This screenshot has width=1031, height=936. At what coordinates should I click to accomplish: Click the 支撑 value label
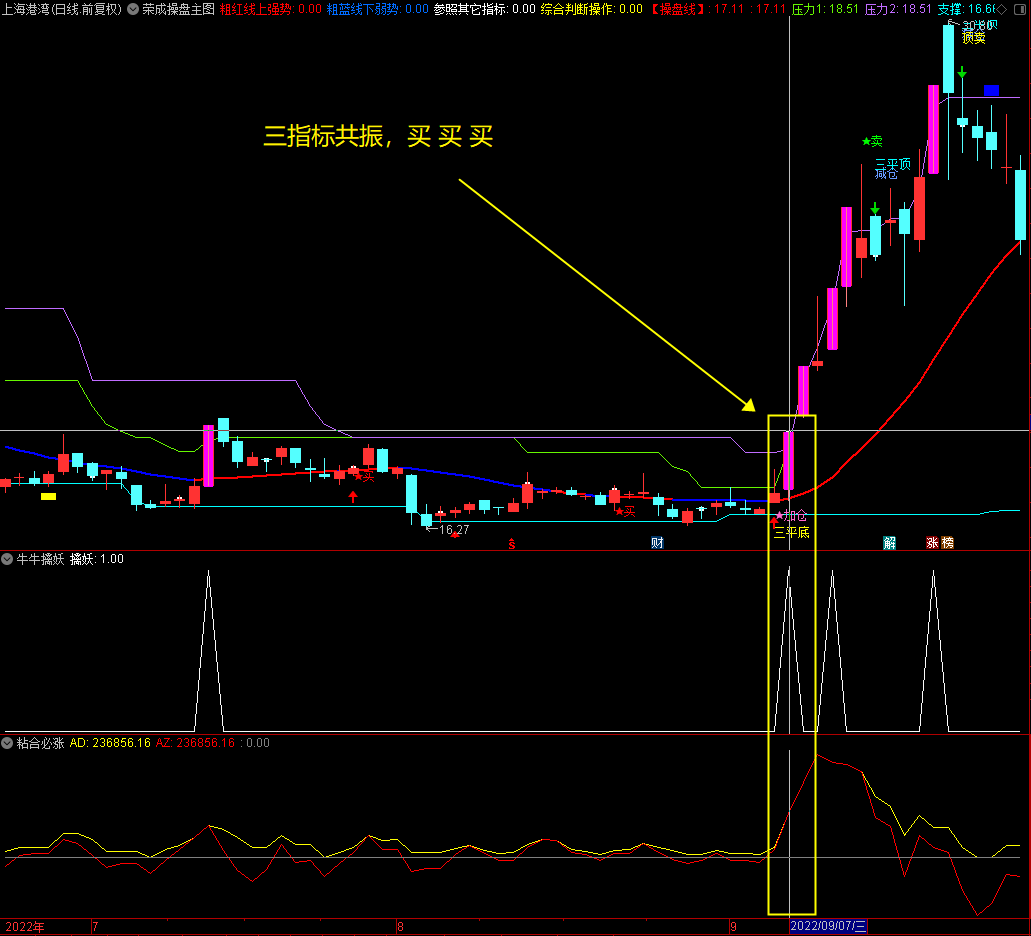(x=967, y=9)
